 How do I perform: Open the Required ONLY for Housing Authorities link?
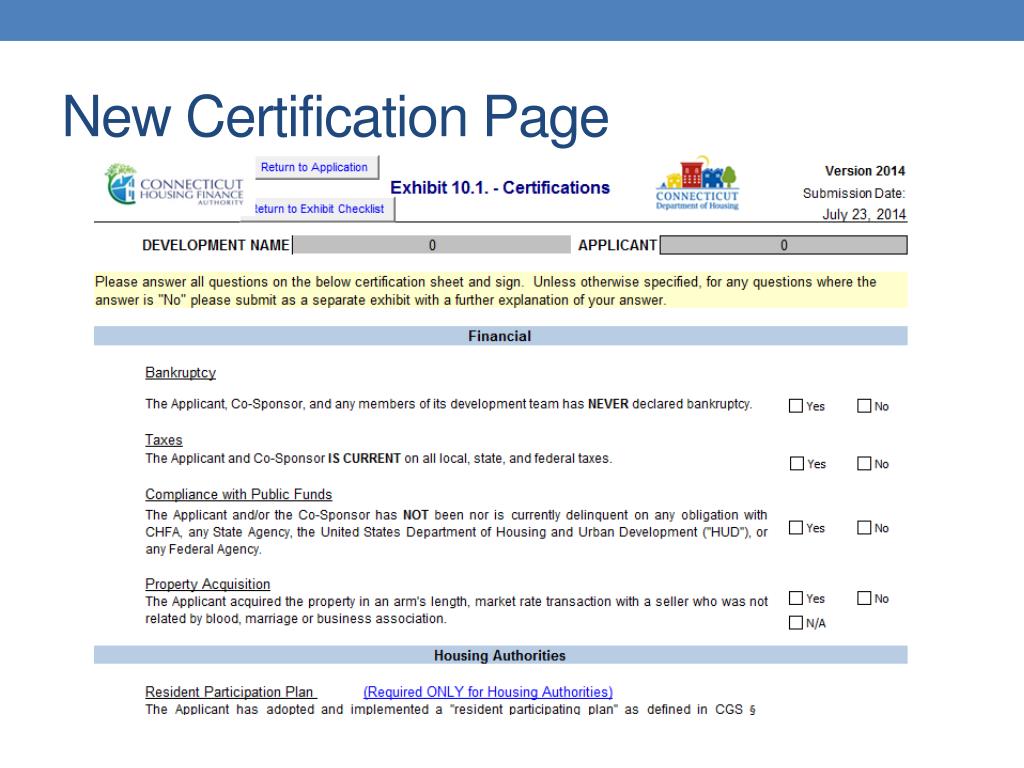coord(488,692)
